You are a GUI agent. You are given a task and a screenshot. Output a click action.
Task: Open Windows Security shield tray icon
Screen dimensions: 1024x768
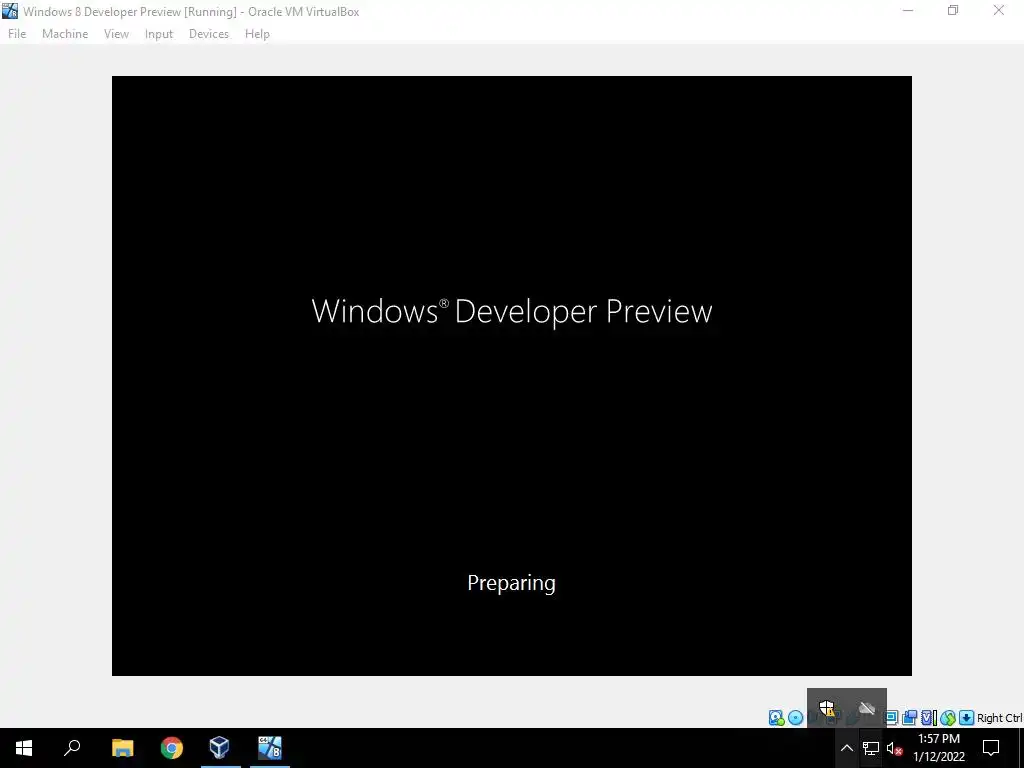(827, 708)
